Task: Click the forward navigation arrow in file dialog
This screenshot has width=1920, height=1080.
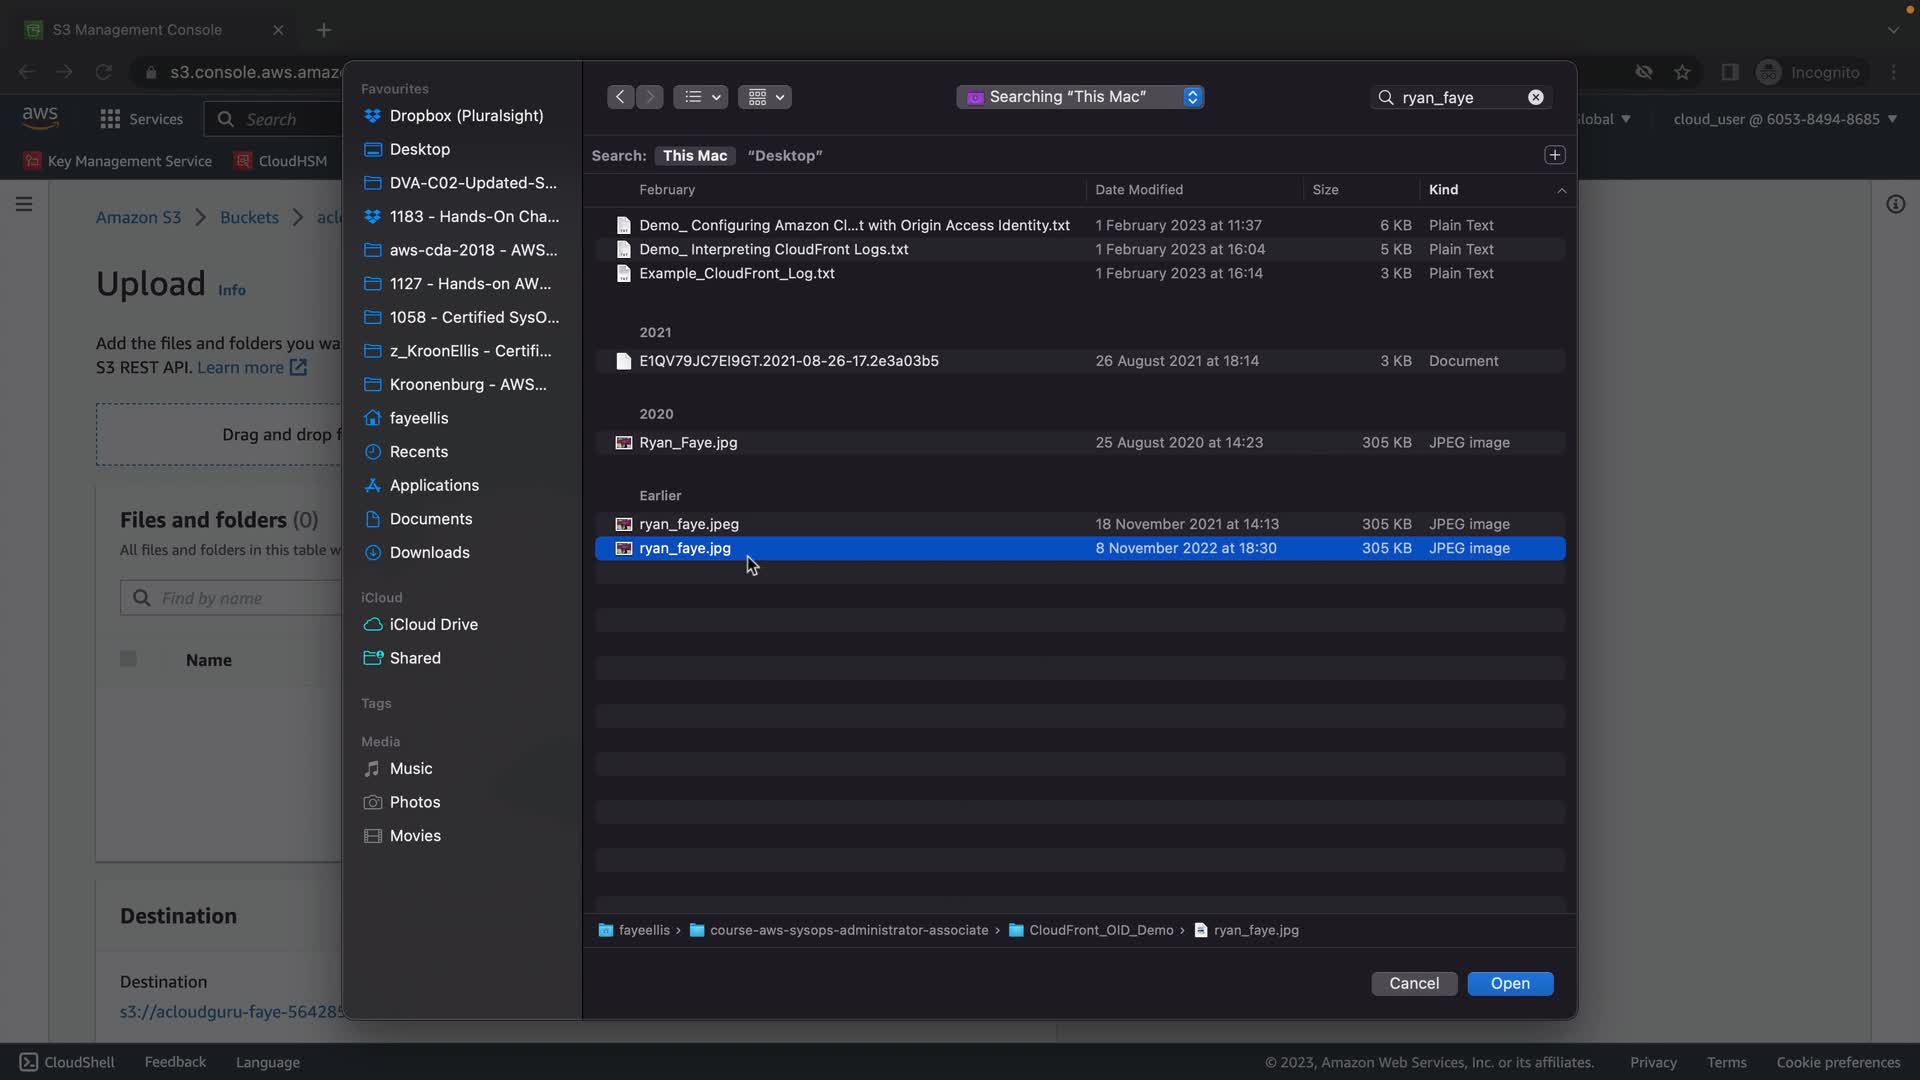Action: 650,97
